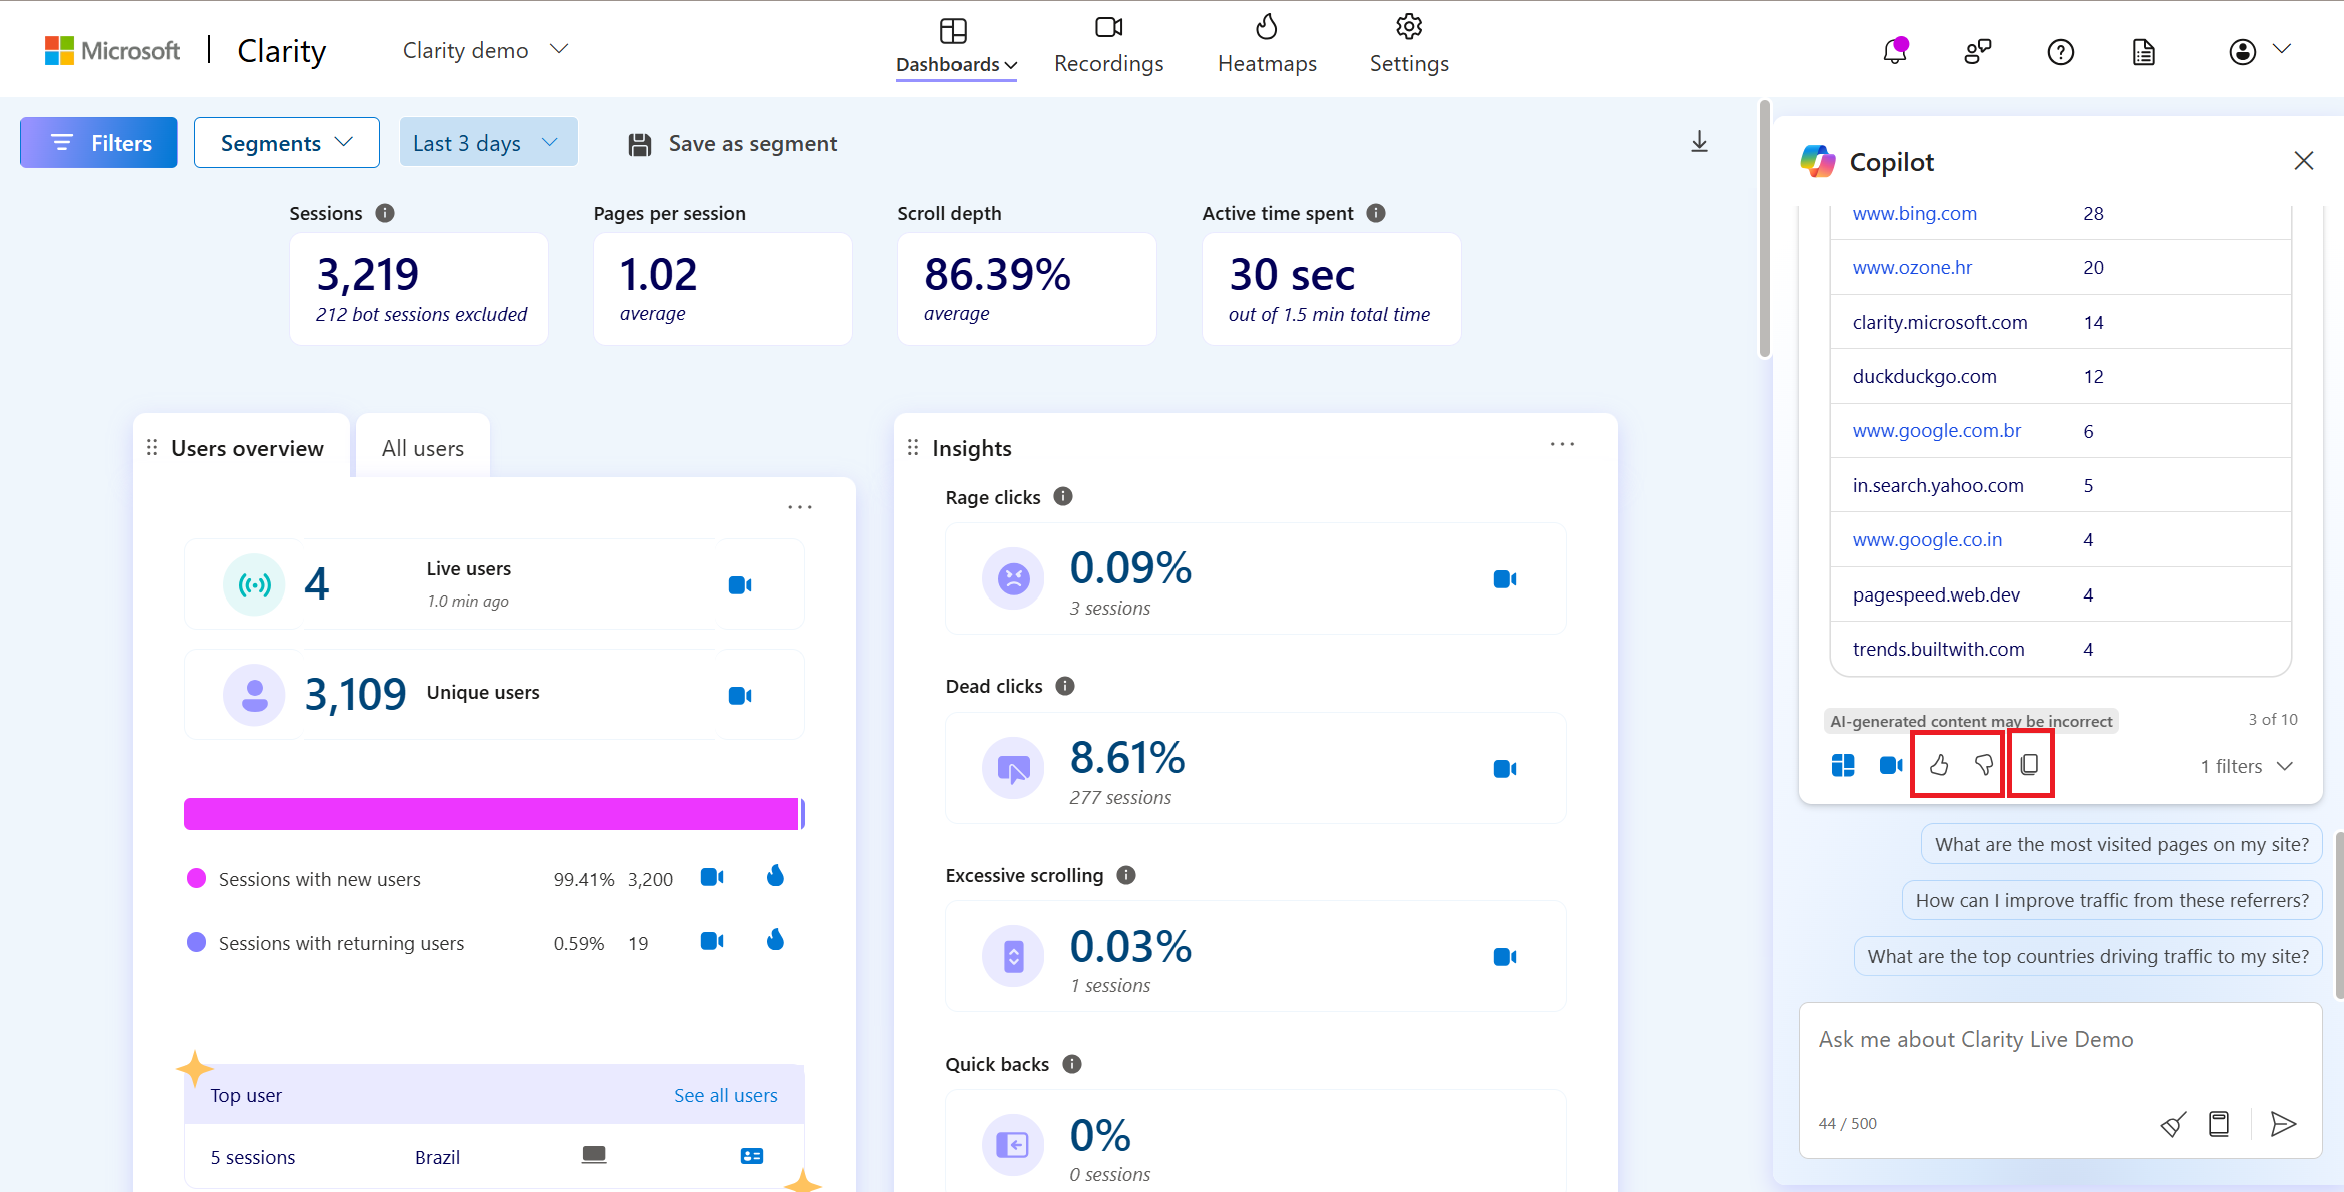Viewport: 2344px width, 1192px height.
Task: Open heatmap for sessions with new users
Action: pos(775,876)
